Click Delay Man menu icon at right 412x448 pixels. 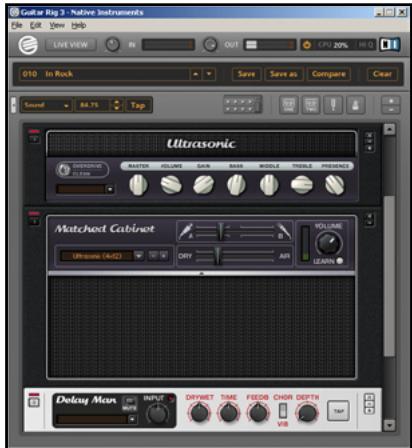click(x=369, y=404)
